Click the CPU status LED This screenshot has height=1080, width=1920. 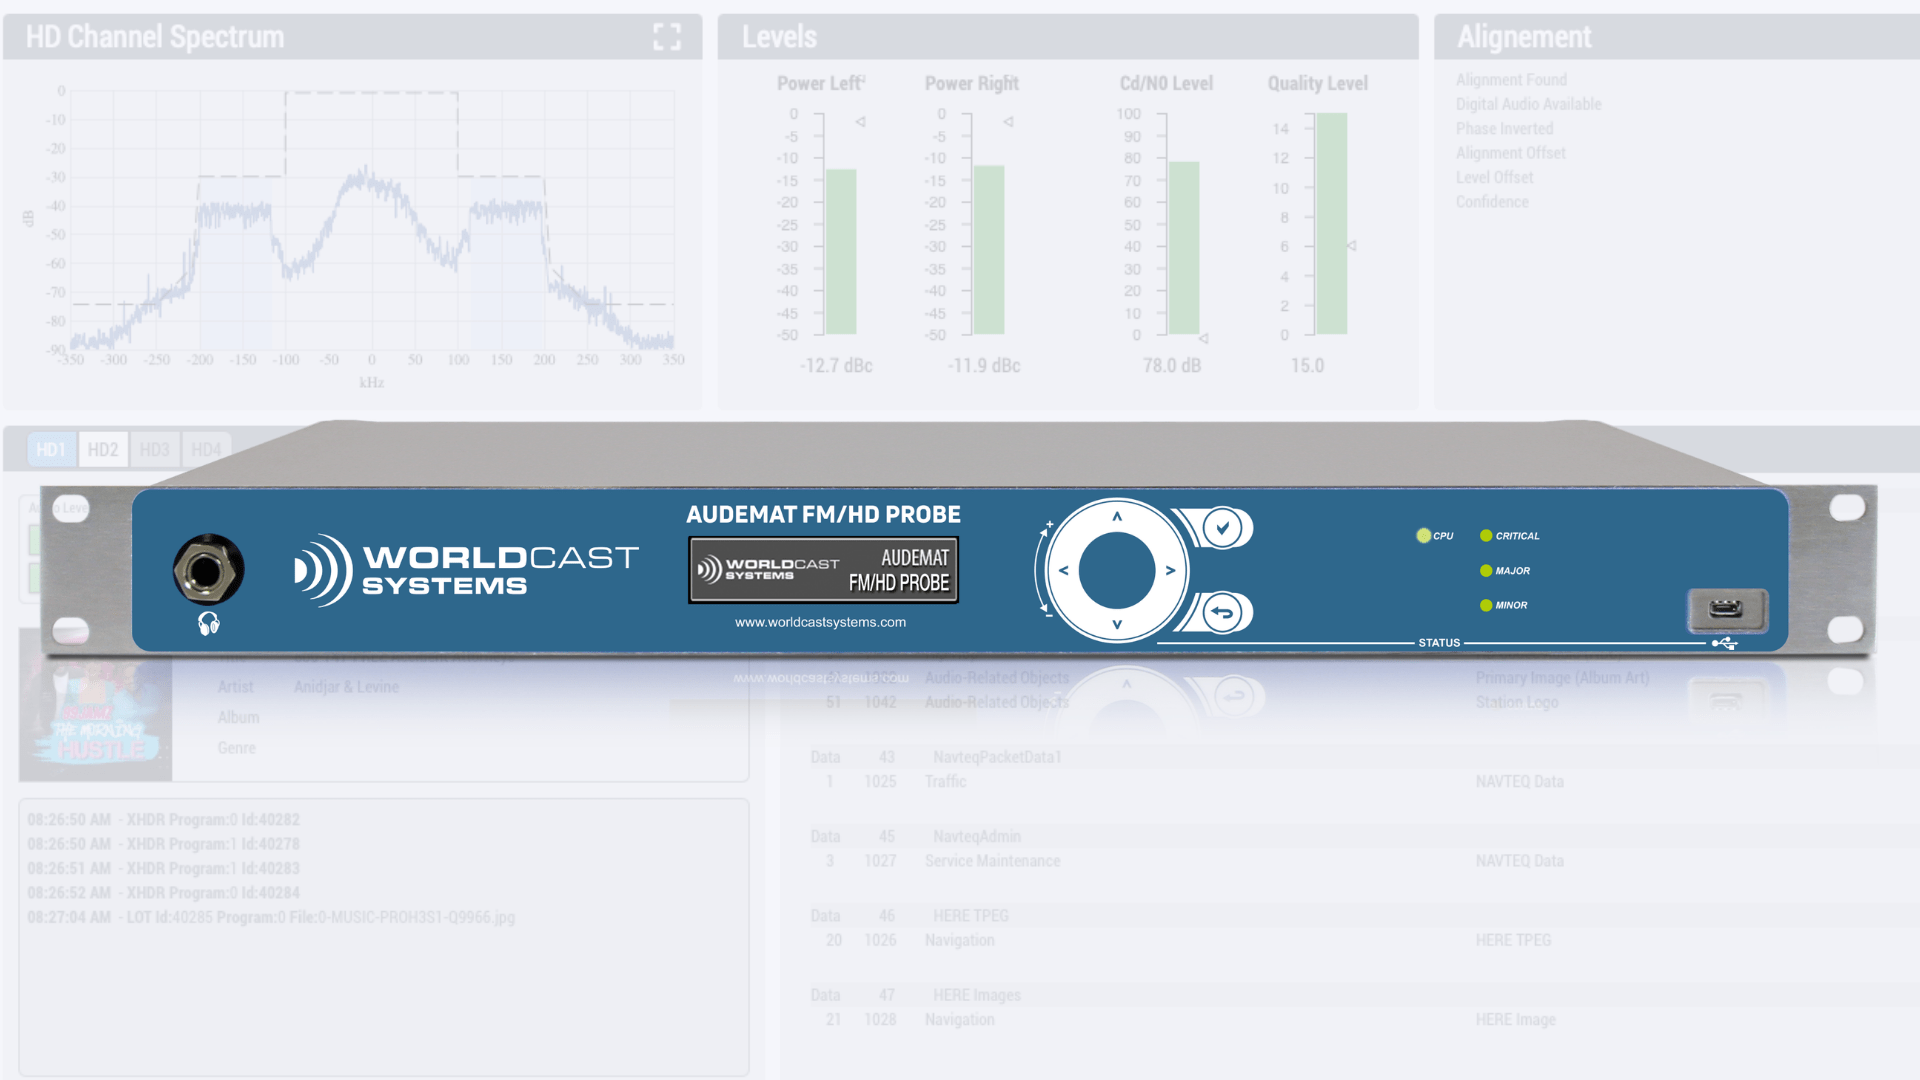pos(1423,536)
